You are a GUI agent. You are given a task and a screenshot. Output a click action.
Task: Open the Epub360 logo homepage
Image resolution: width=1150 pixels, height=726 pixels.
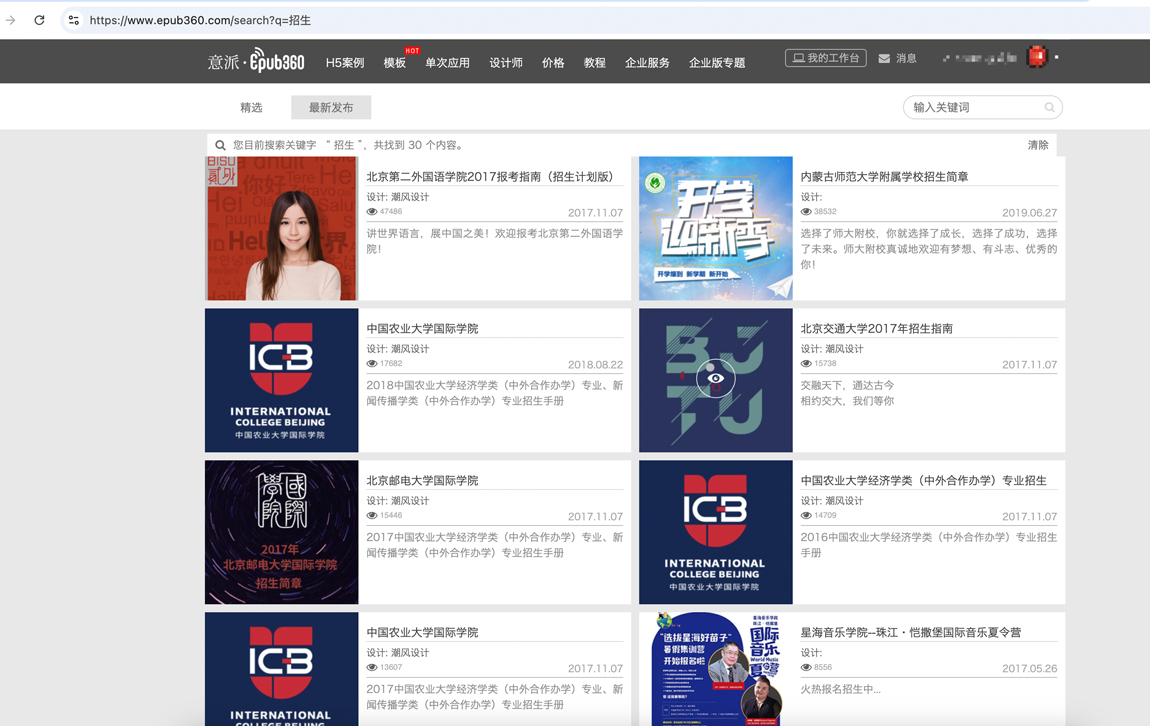256,61
